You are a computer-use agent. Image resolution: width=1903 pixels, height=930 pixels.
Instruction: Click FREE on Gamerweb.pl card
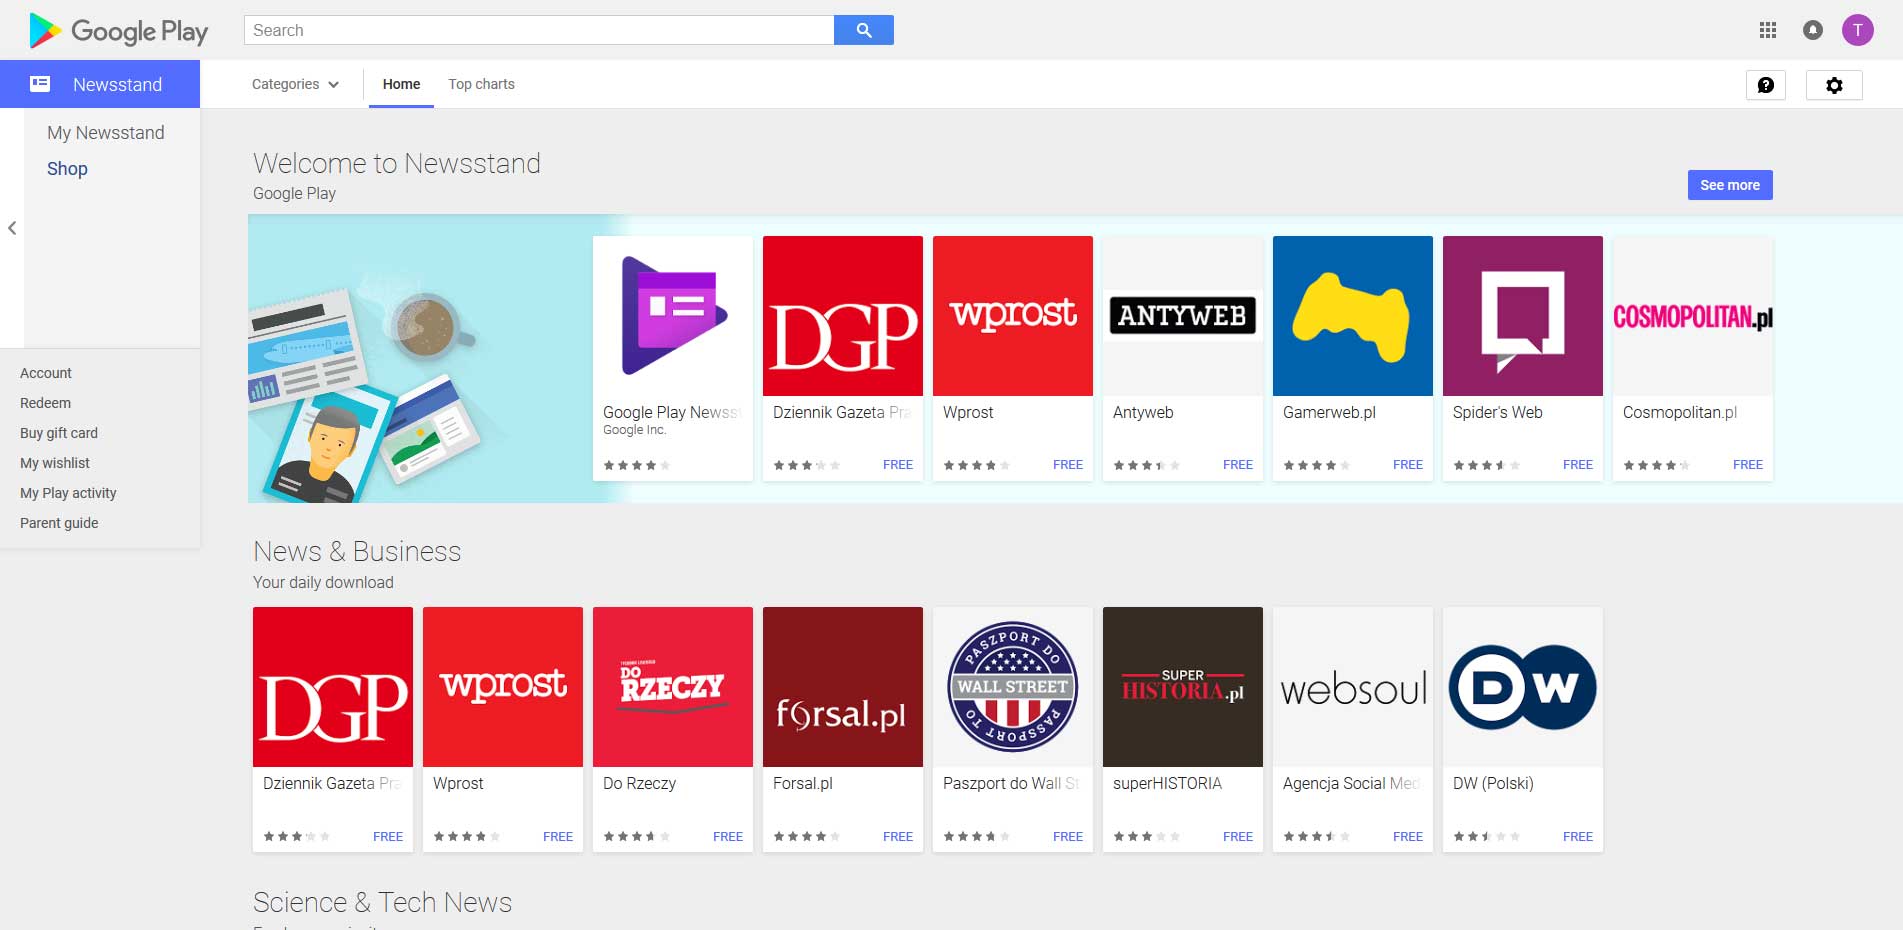[x=1408, y=465]
